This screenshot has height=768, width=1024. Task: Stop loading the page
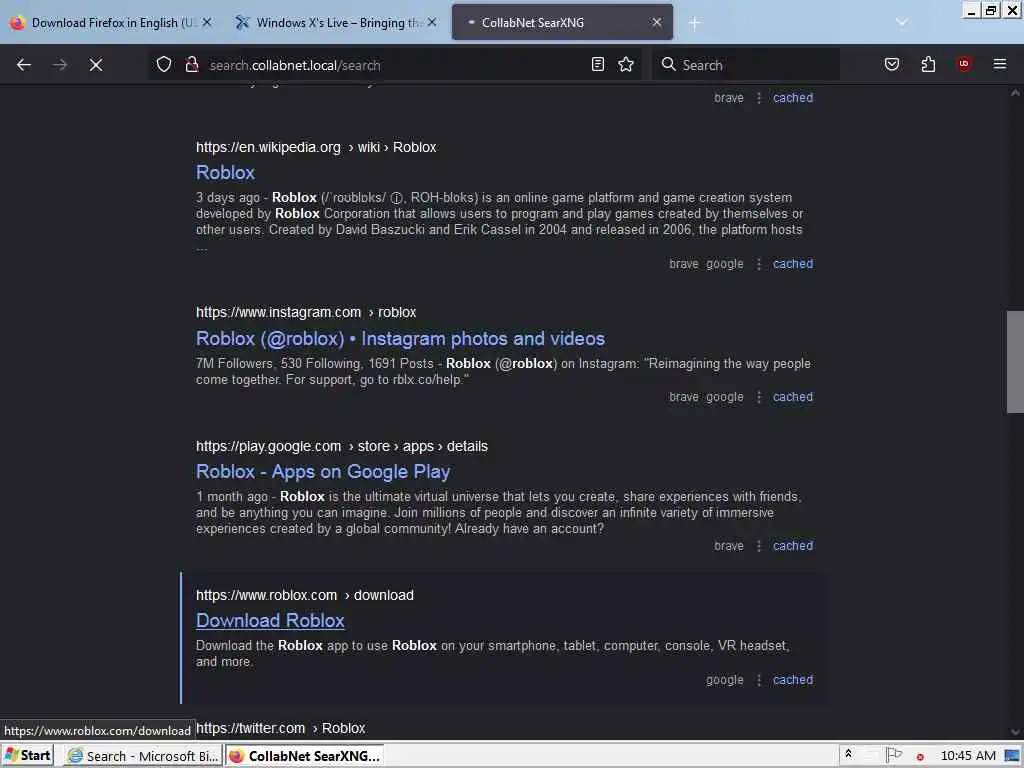96,65
